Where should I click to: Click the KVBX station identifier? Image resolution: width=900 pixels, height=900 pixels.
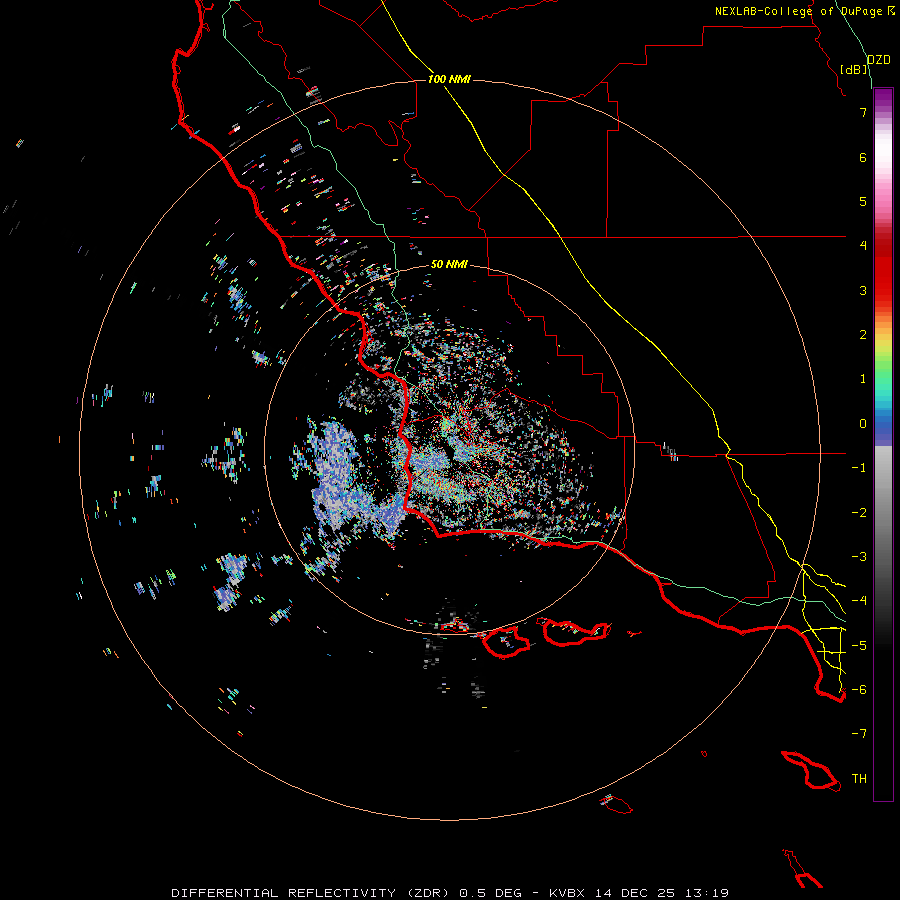tap(567, 893)
